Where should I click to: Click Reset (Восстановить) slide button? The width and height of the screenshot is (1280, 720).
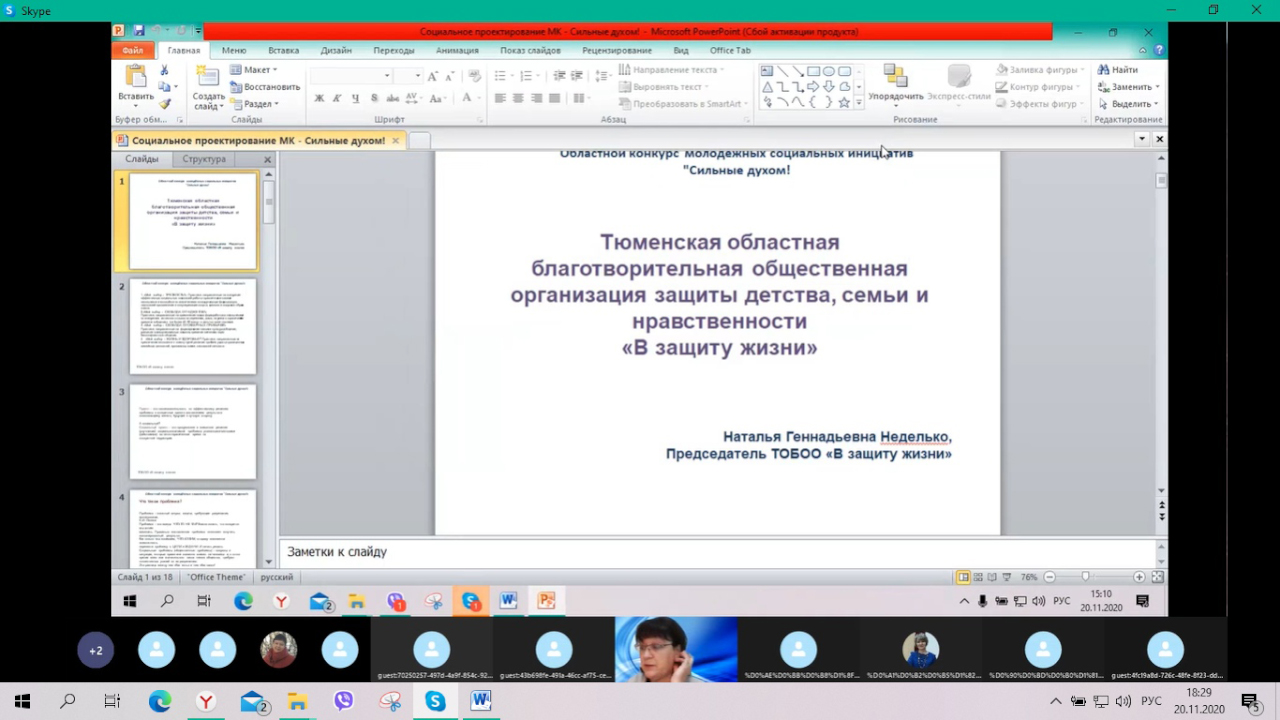click(265, 87)
